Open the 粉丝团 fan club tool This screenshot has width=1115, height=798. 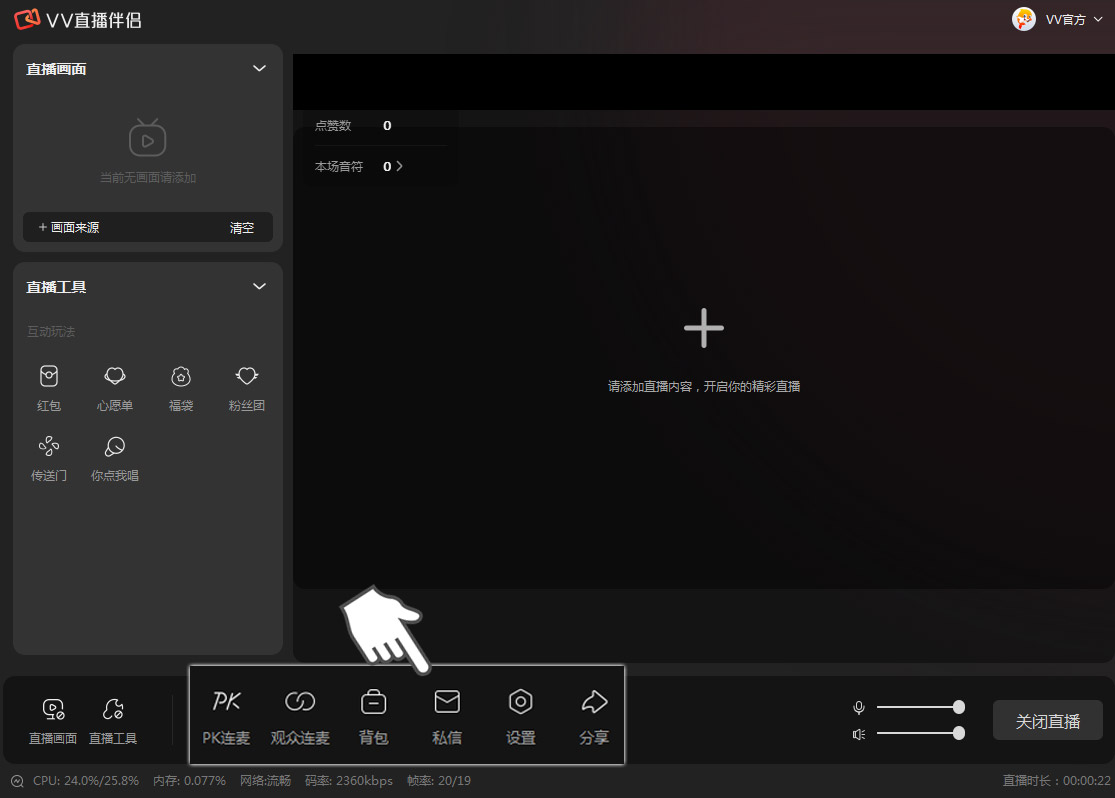coord(247,386)
